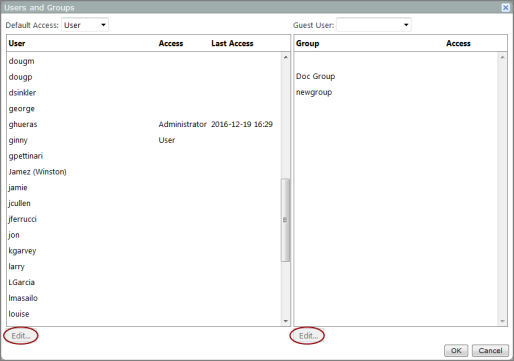Screen dimensions: 514x361
Task: Click the user list scroll up arrow
Action: (x=286, y=57)
